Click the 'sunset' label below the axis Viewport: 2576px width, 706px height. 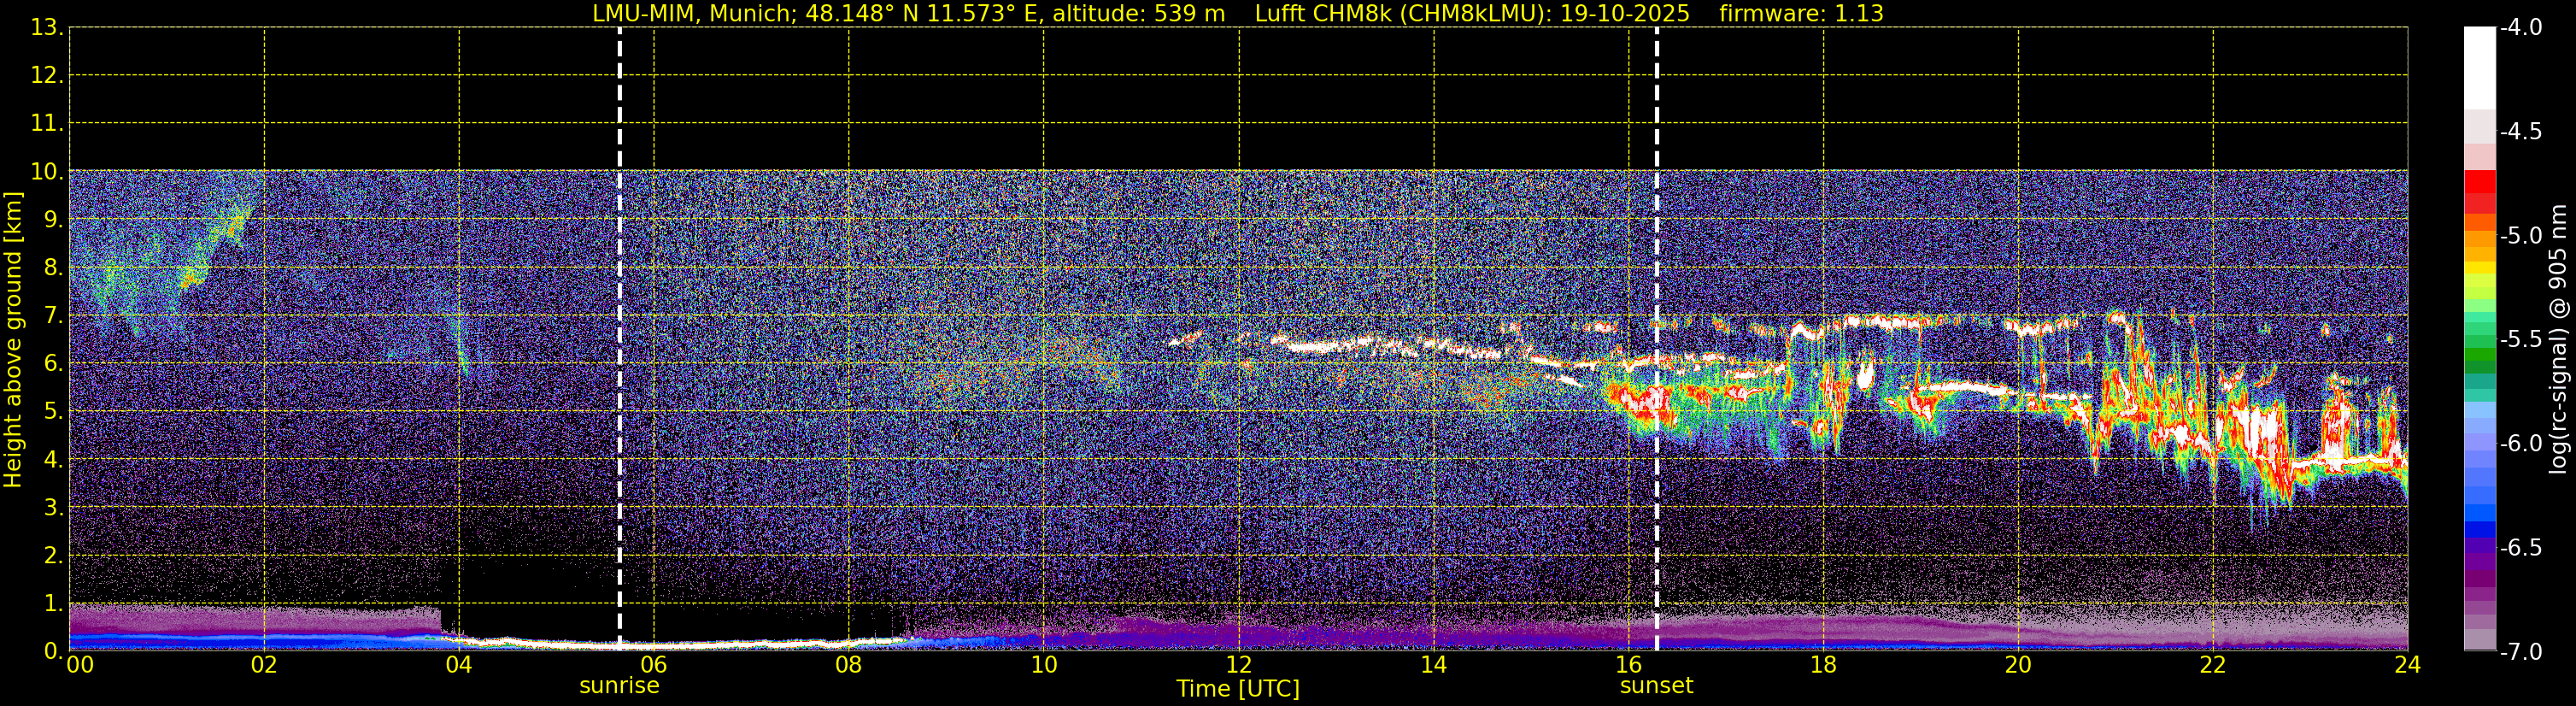click(1656, 686)
